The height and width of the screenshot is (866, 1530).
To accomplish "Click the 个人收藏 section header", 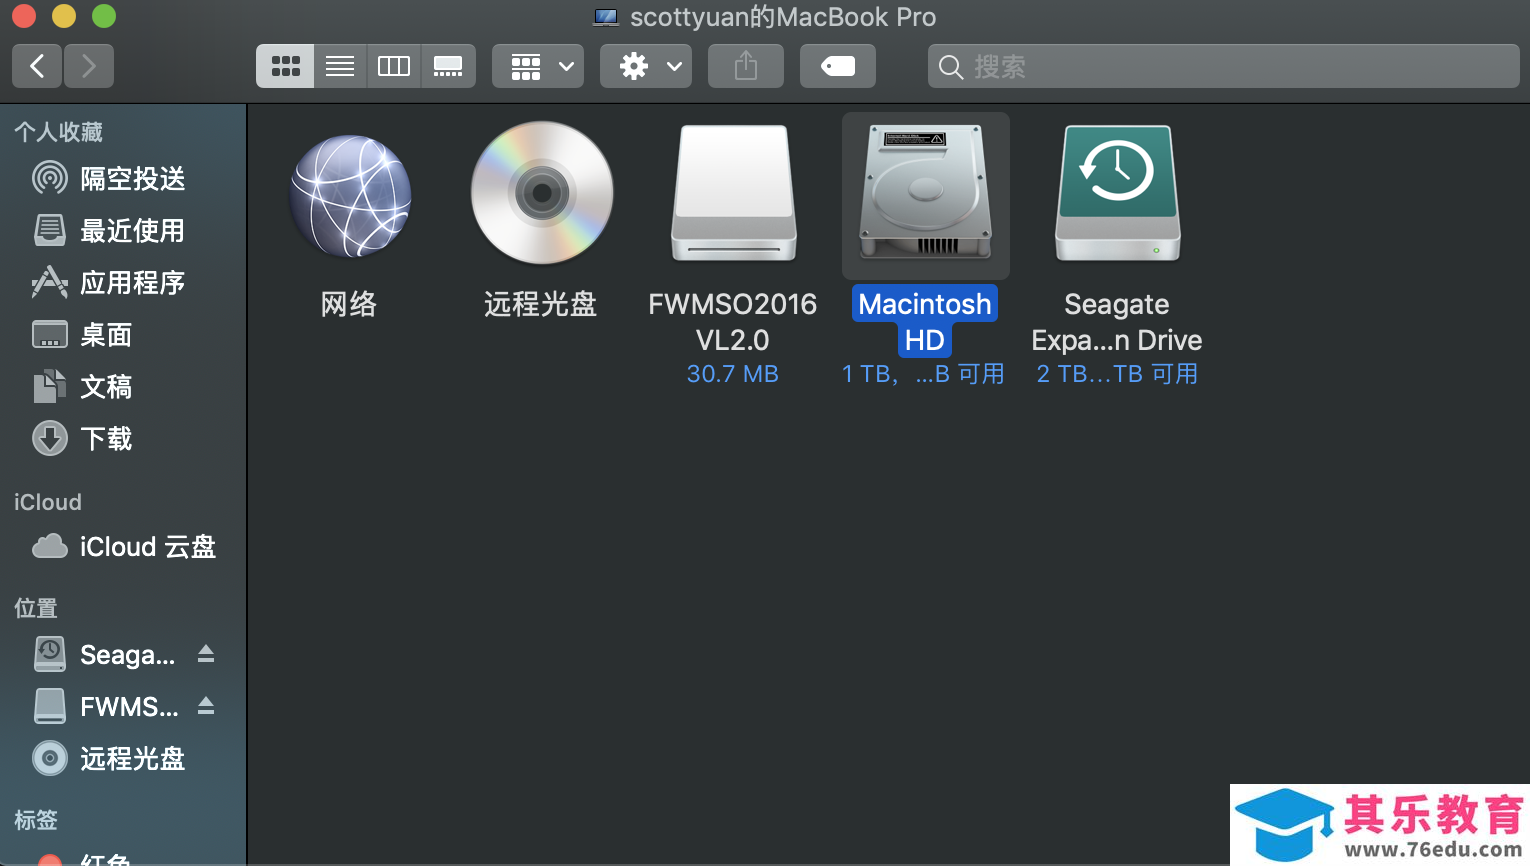I will pyautogui.click(x=59, y=132).
